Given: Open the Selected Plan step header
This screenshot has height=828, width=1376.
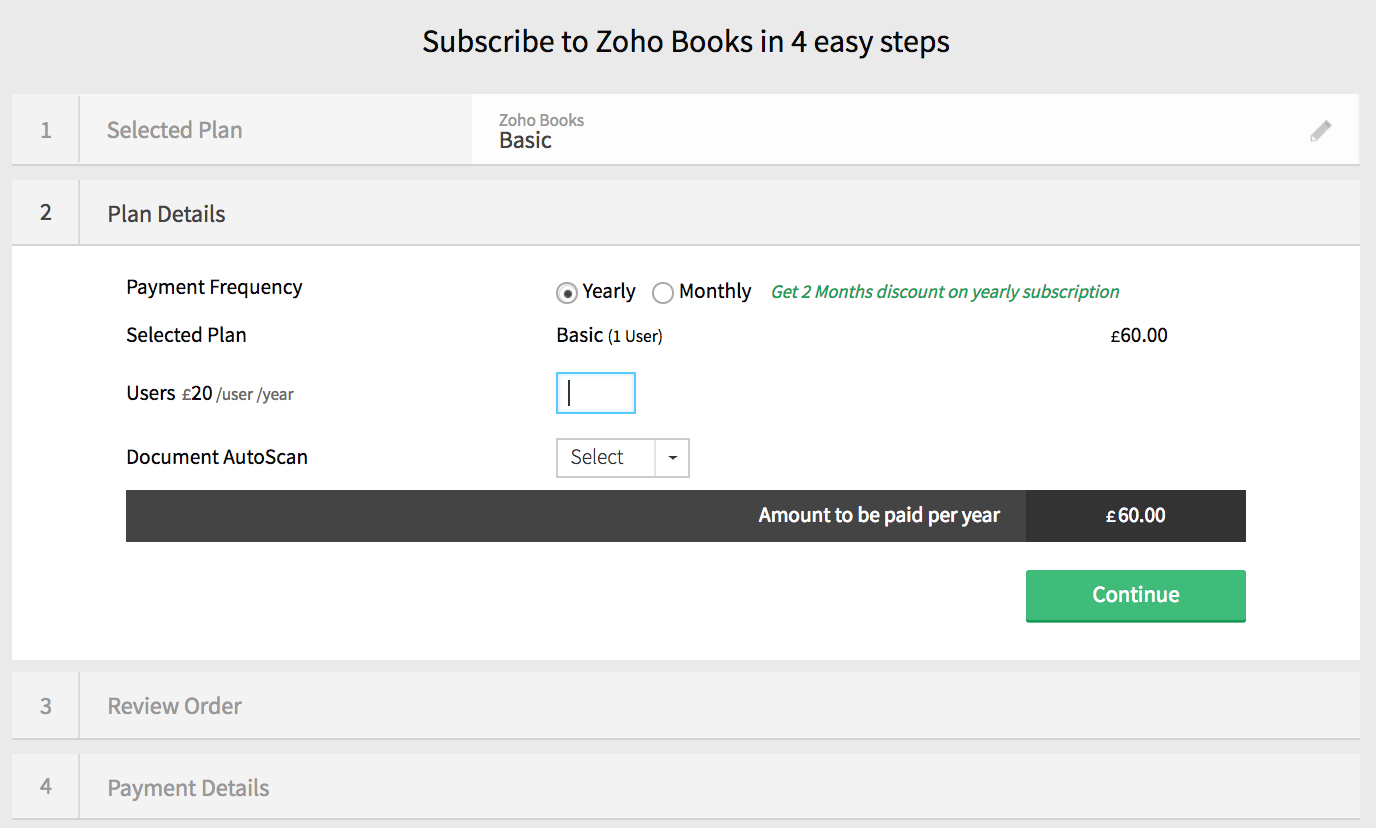Looking at the screenshot, I should click(174, 130).
